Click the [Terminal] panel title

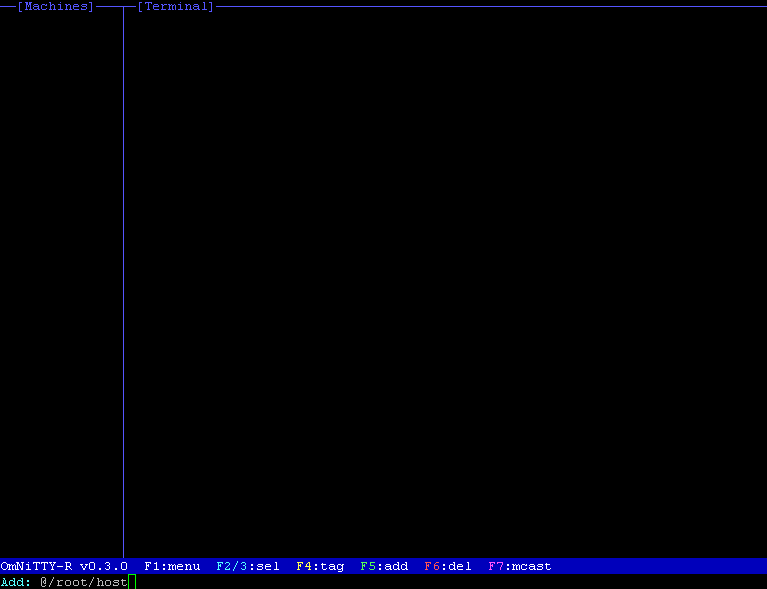tap(176, 7)
